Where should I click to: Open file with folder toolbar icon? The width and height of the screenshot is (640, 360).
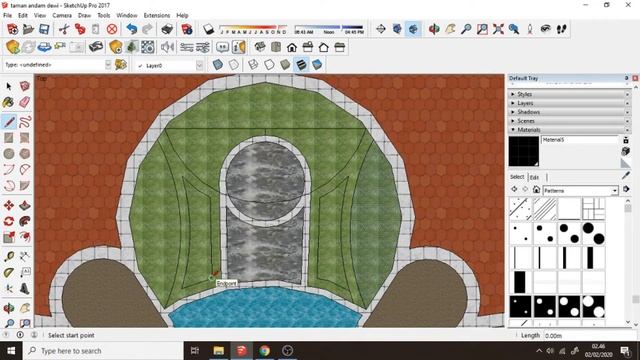tap(28, 29)
